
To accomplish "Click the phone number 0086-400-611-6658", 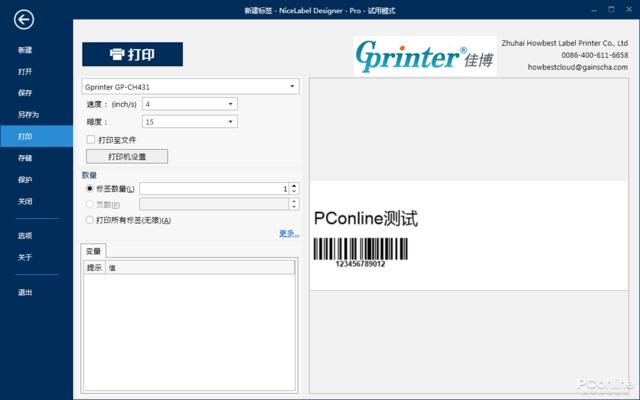I will tap(595, 55).
